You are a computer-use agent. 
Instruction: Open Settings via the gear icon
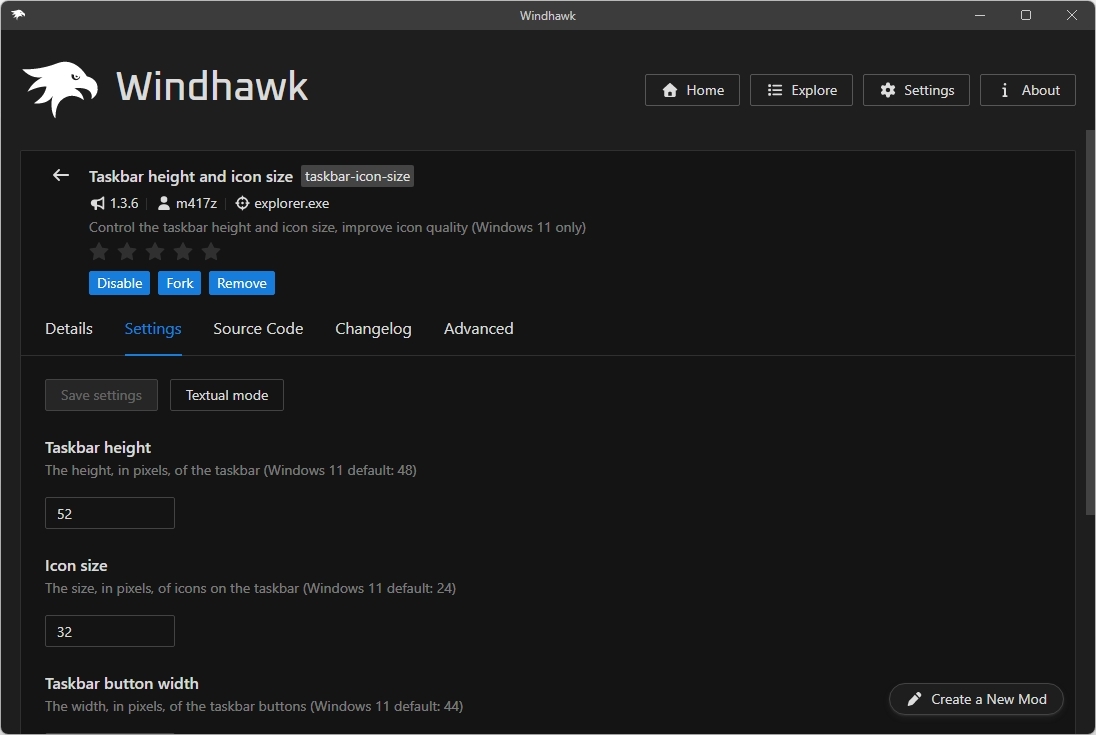[x=888, y=89]
